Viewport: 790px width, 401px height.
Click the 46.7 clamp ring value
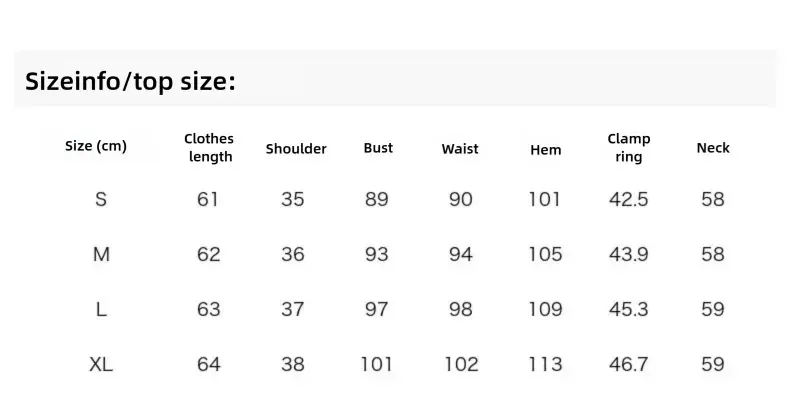pyautogui.click(x=628, y=364)
